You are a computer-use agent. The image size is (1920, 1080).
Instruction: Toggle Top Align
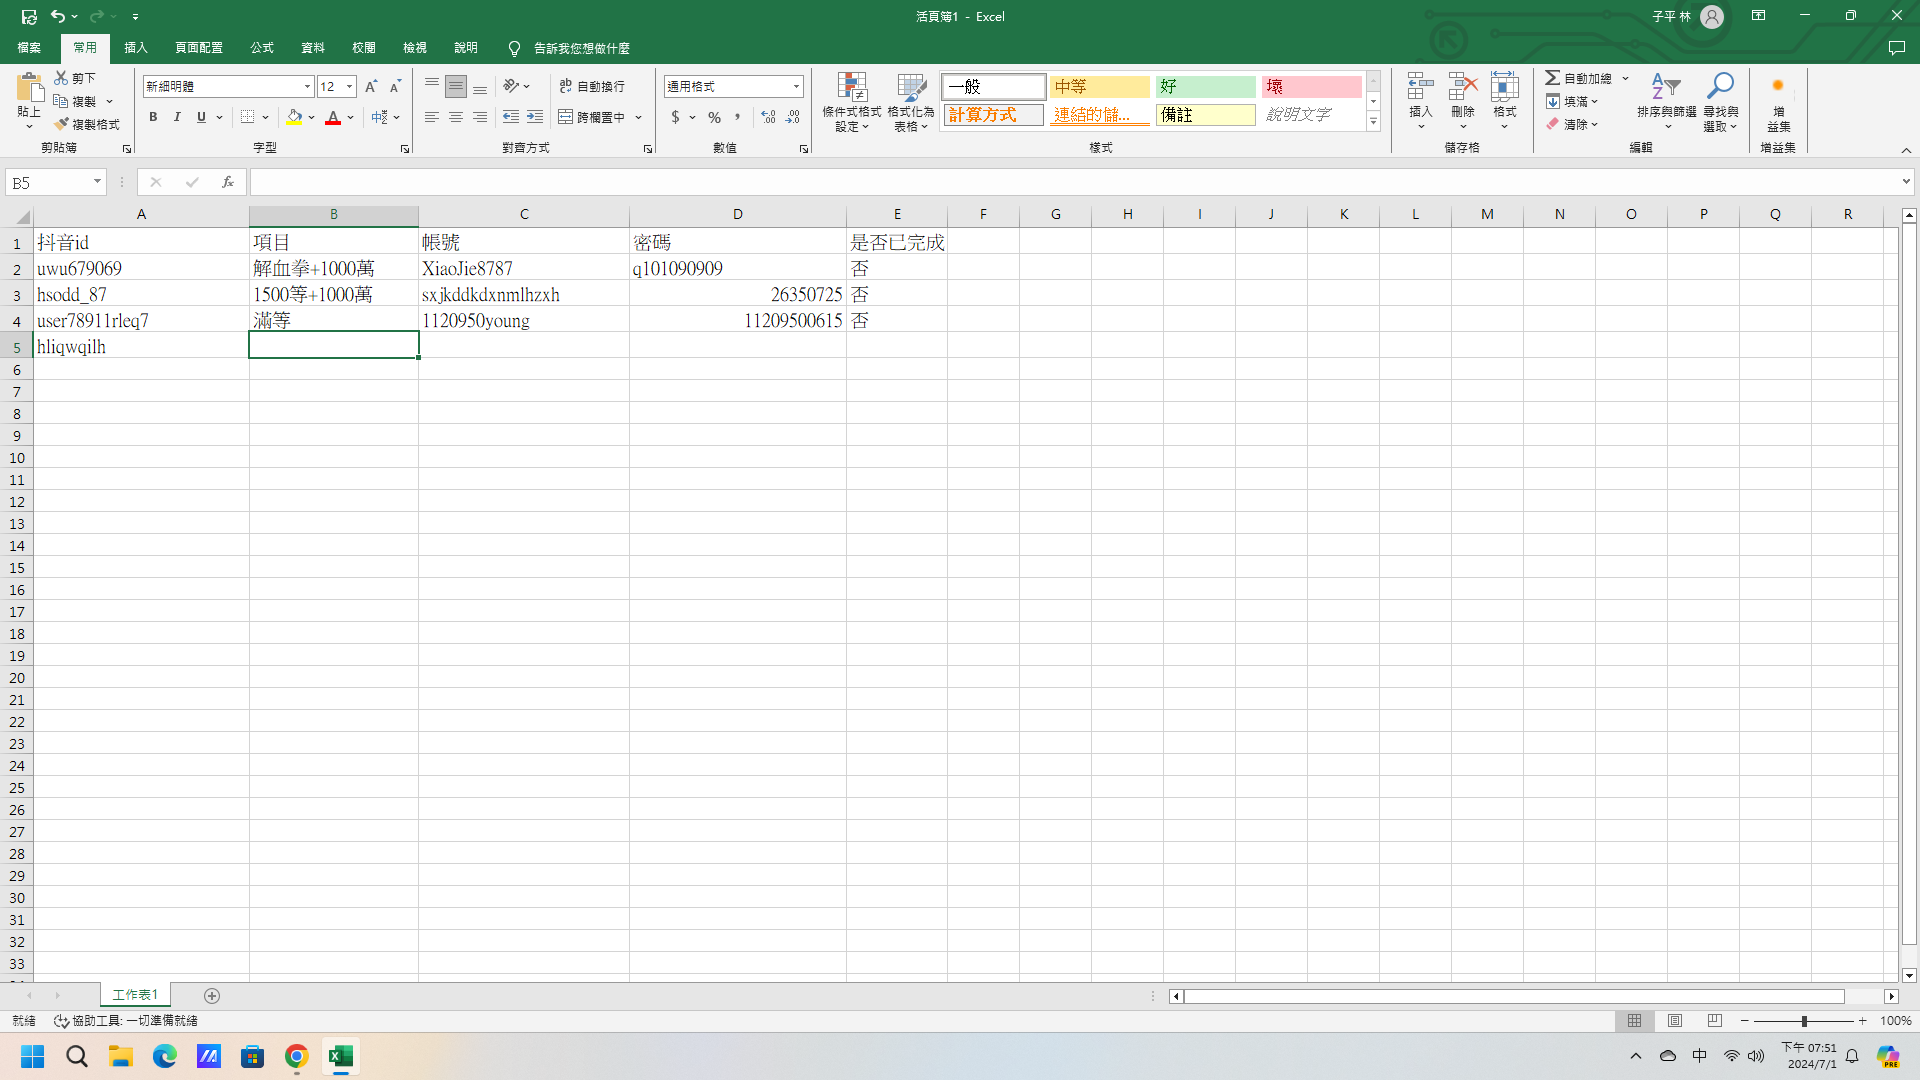click(432, 87)
